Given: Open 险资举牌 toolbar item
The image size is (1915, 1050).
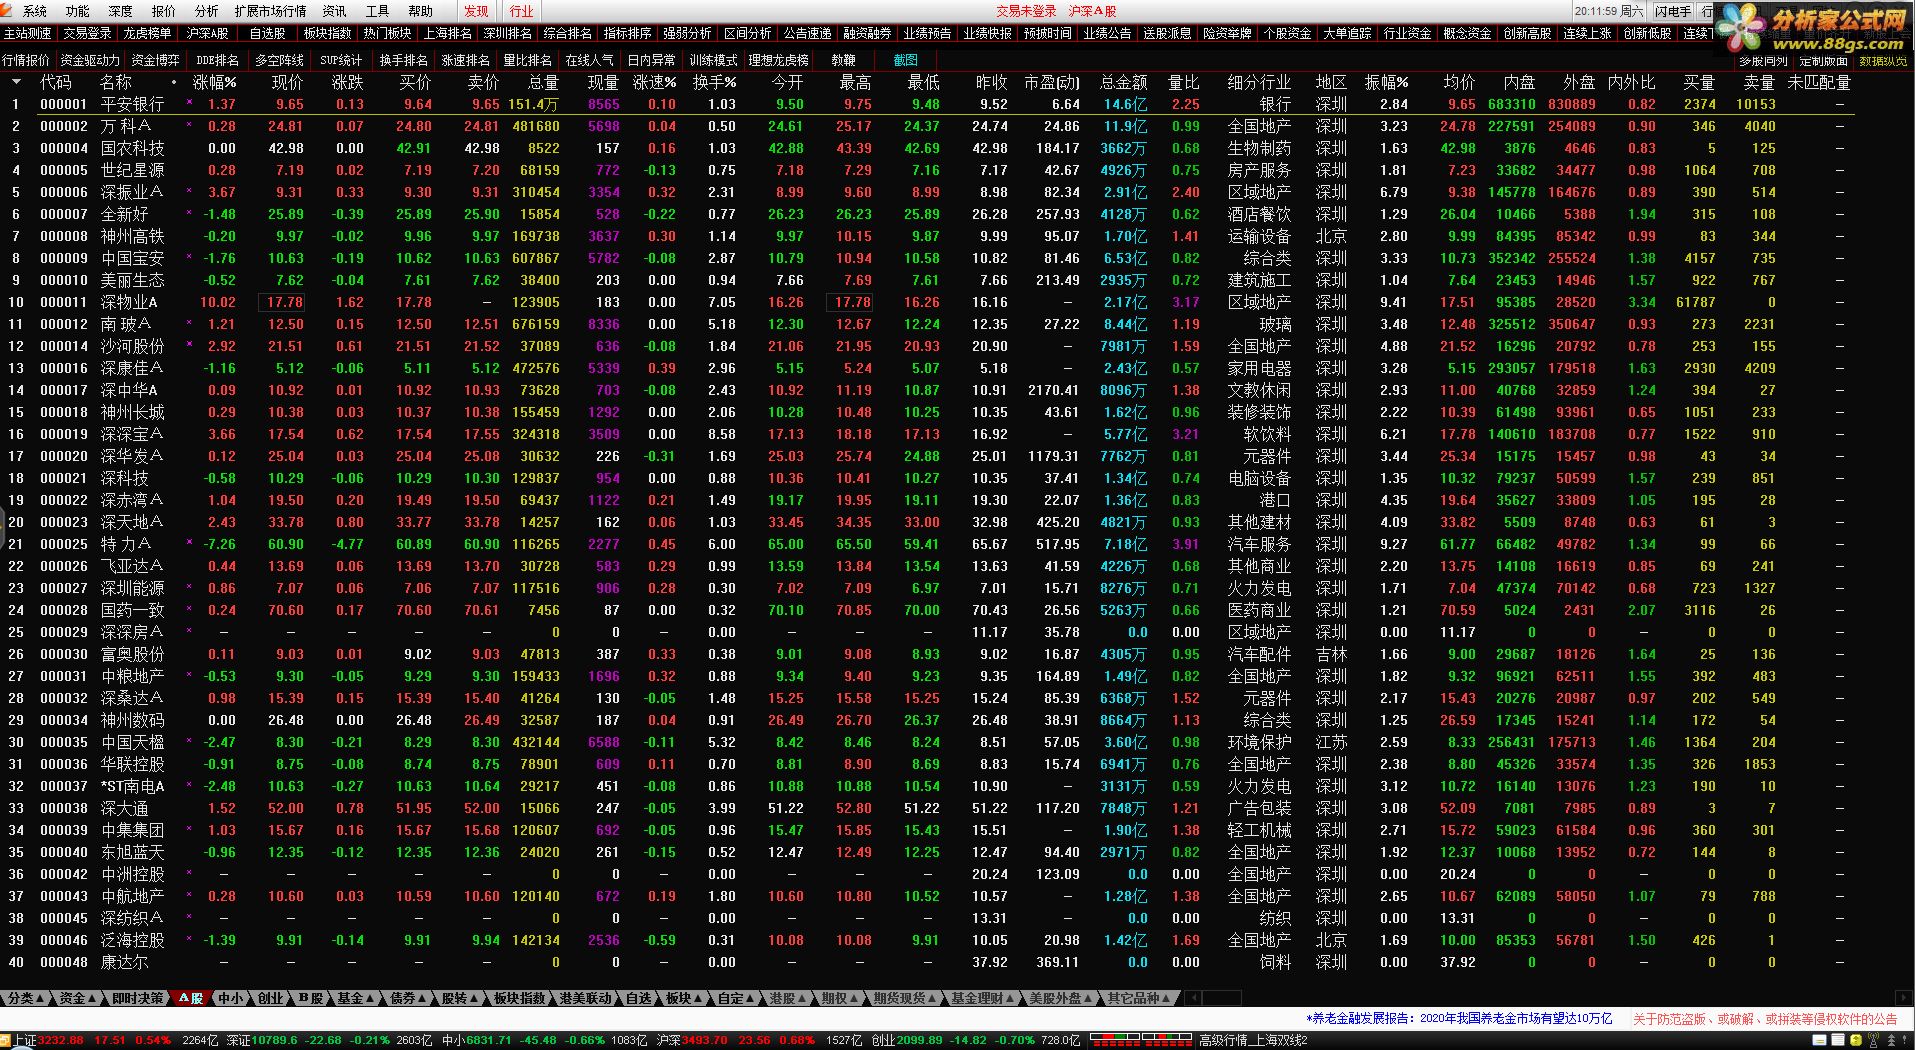Looking at the screenshot, I should pyautogui.click(x=1227, y=33).
